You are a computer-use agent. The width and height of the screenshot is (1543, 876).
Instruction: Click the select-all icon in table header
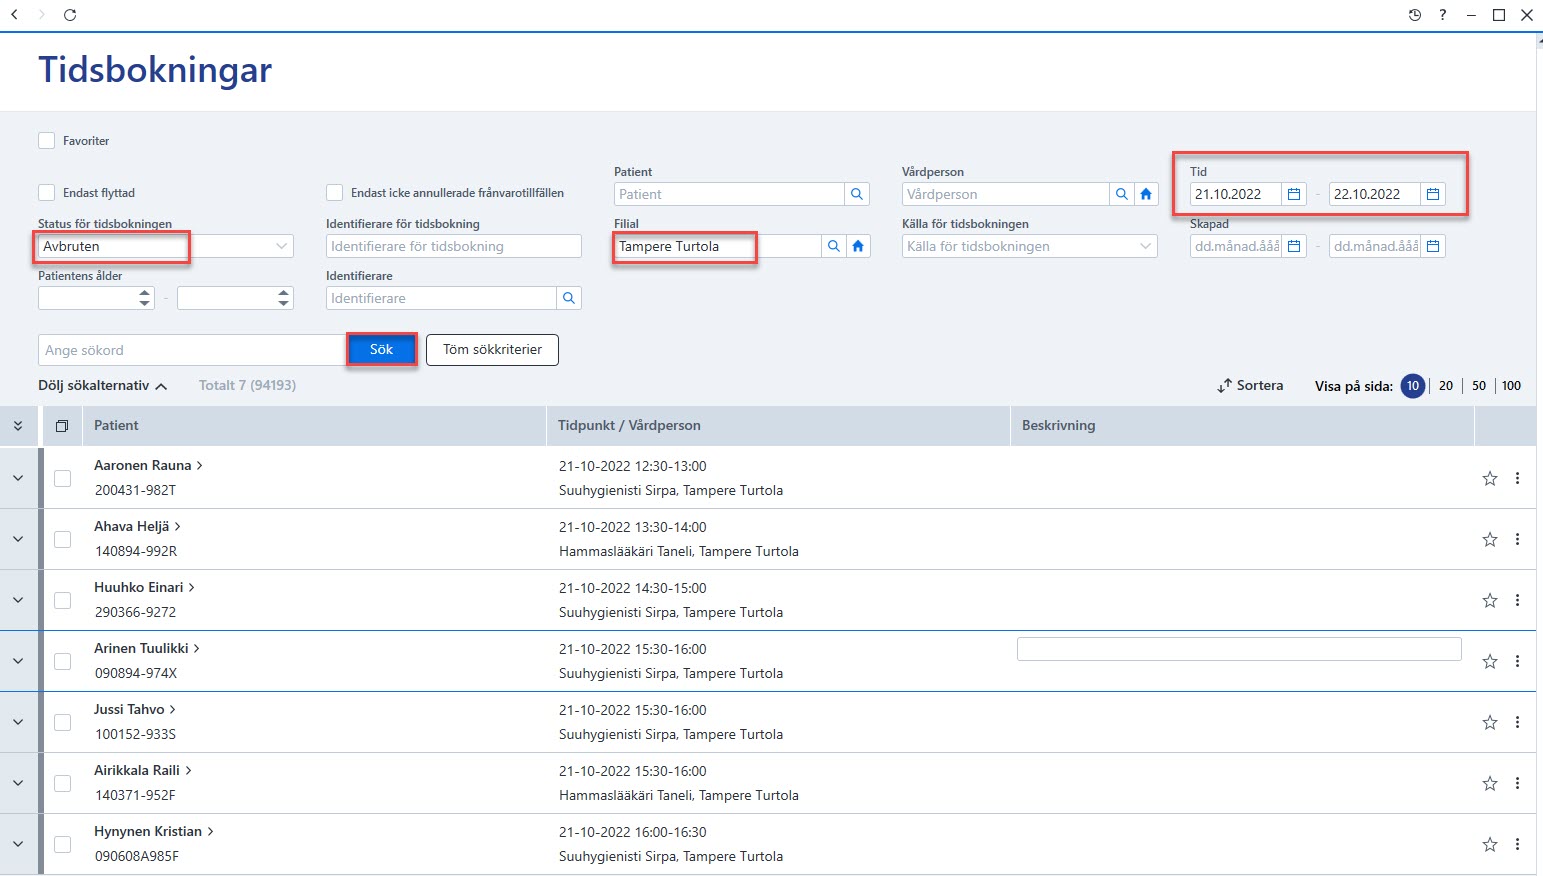click(62, 426)
